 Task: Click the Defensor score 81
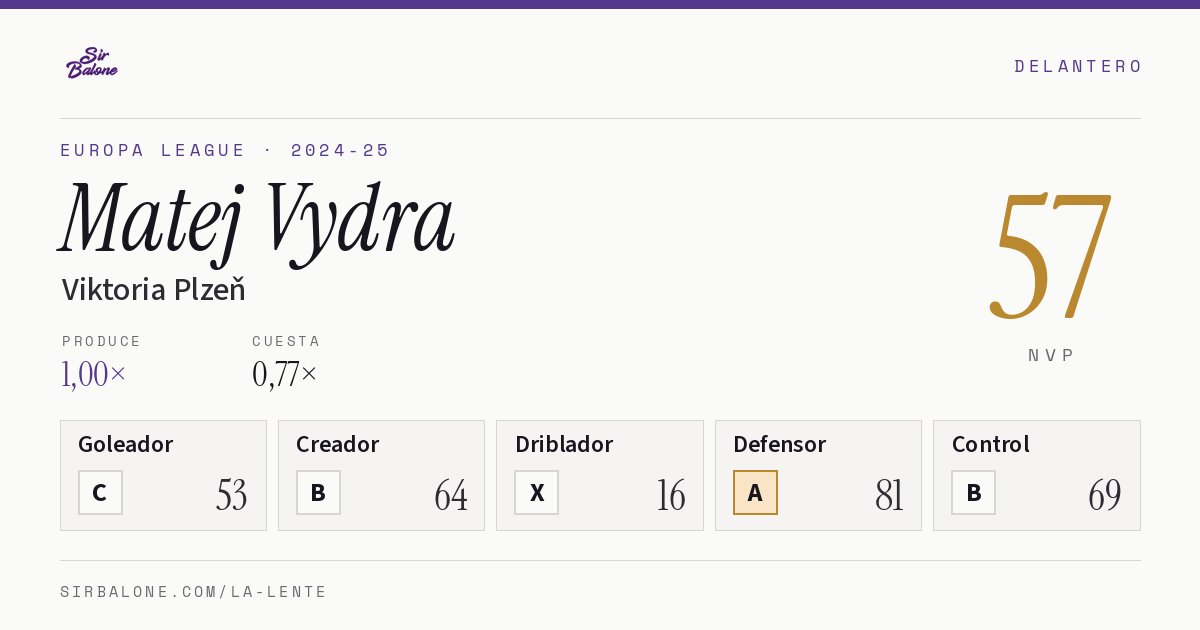(x=889, y=495)
